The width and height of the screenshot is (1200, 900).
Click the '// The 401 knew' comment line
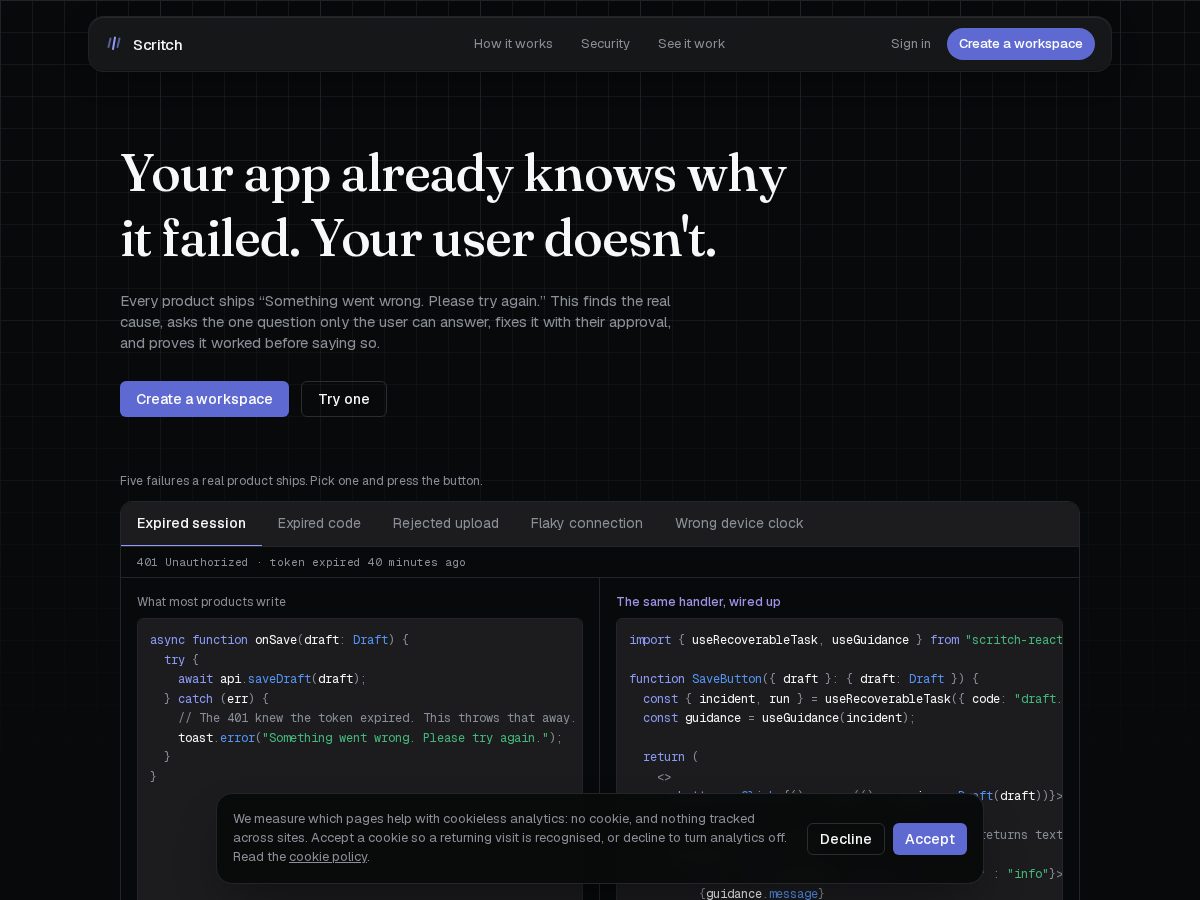pos(377,718)
